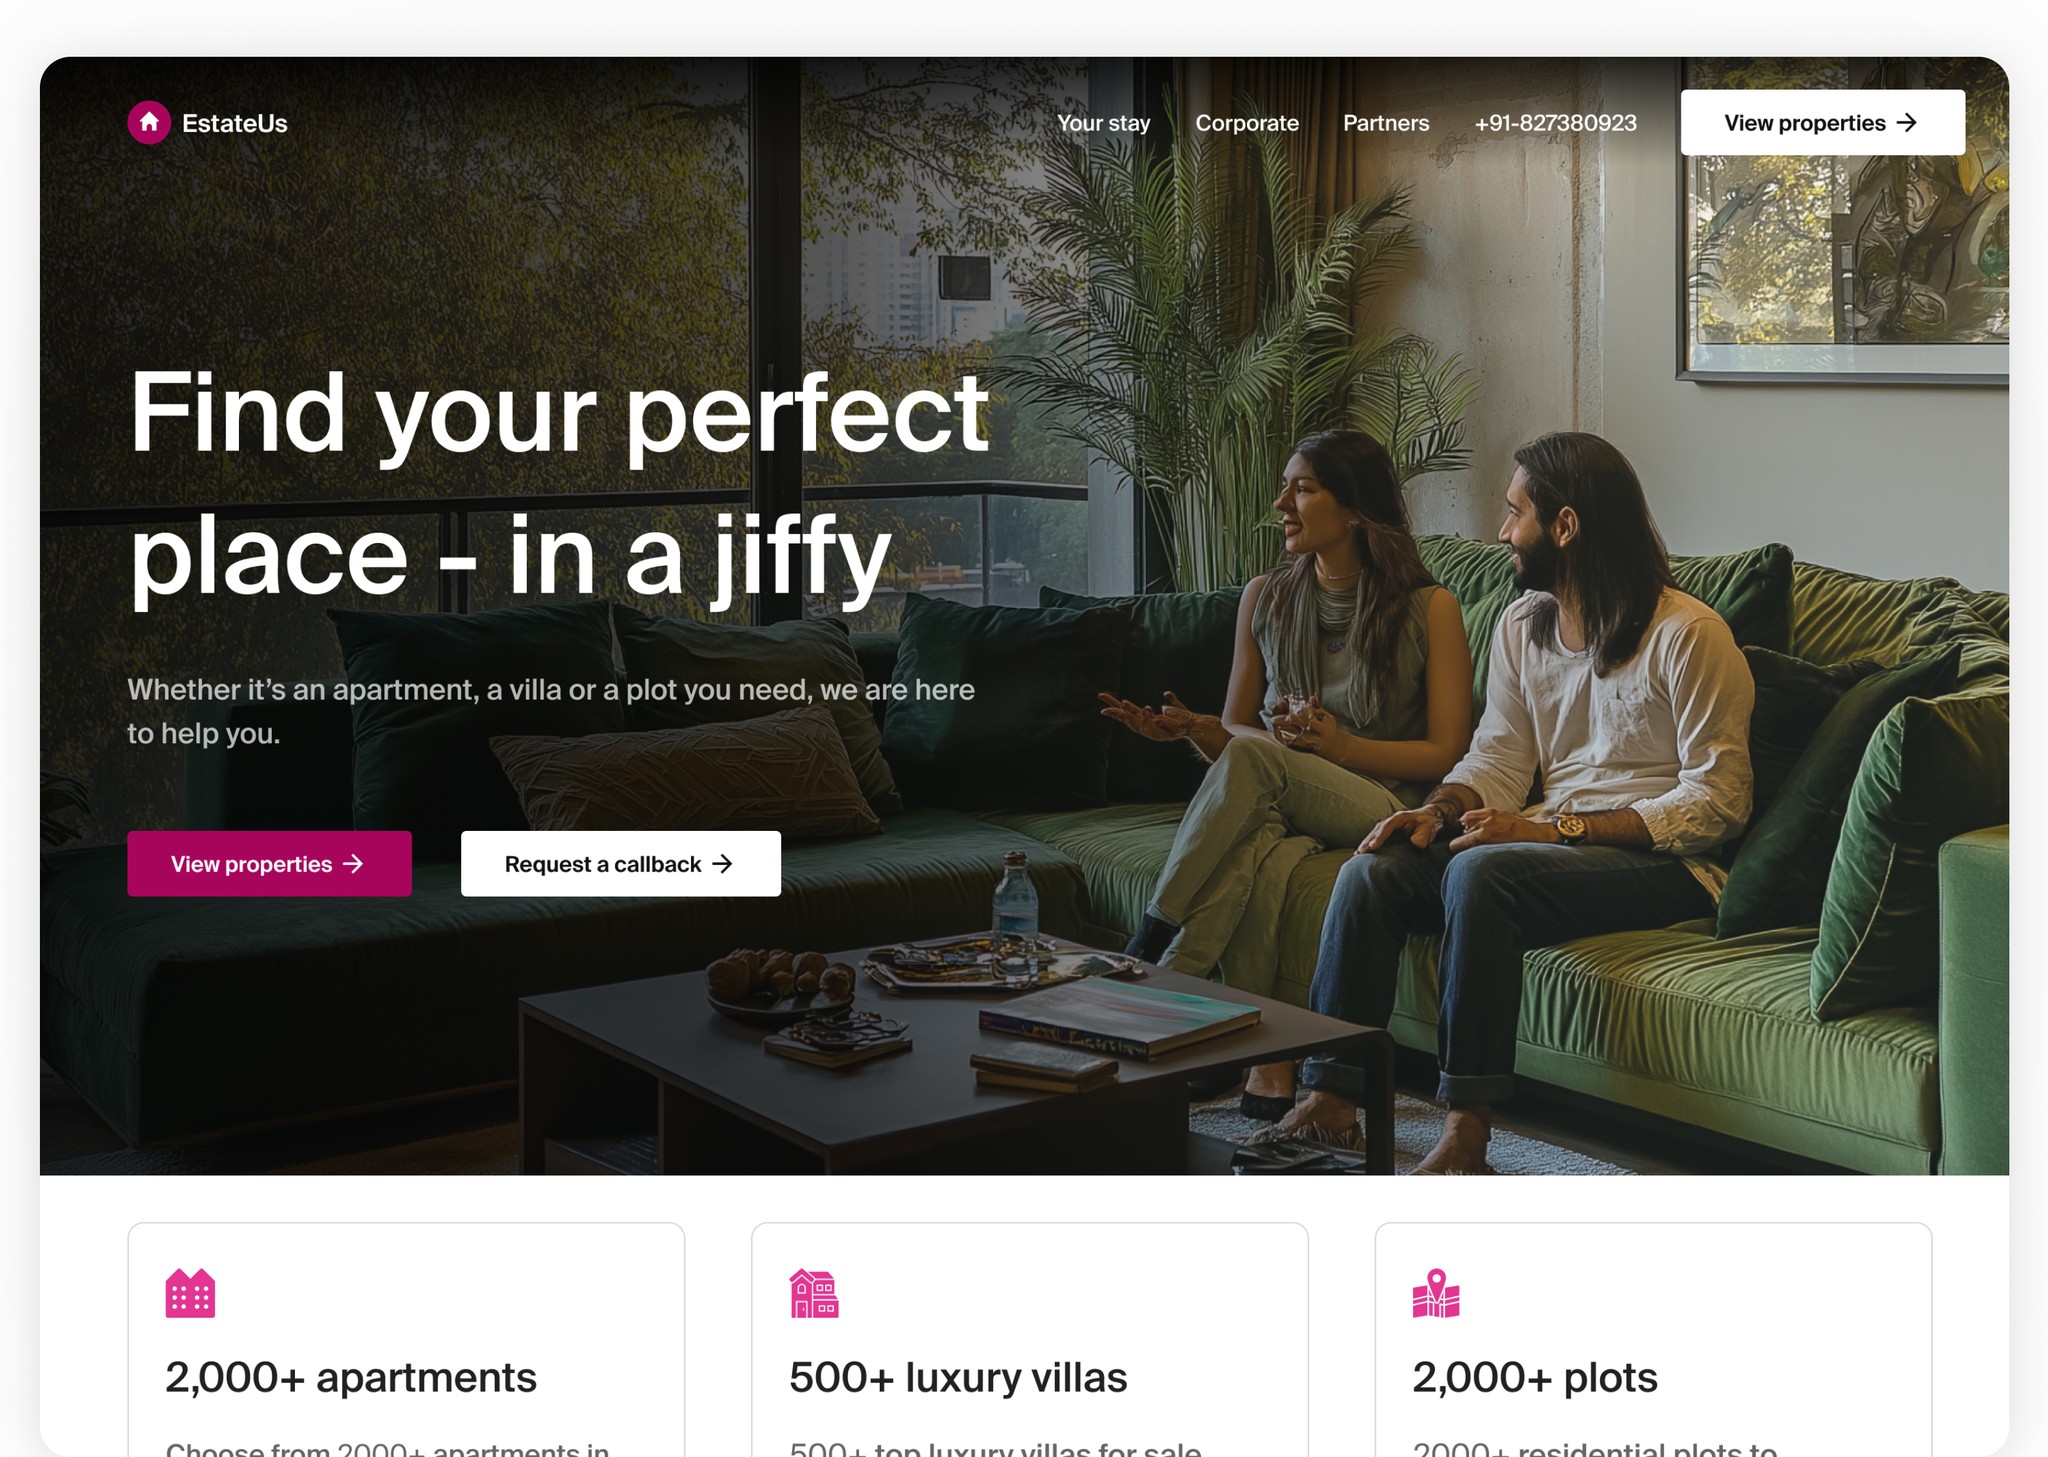Click the apartments building icon
The height and width of the screenshot is (1457, 2048).
(x=190, y=1293)
